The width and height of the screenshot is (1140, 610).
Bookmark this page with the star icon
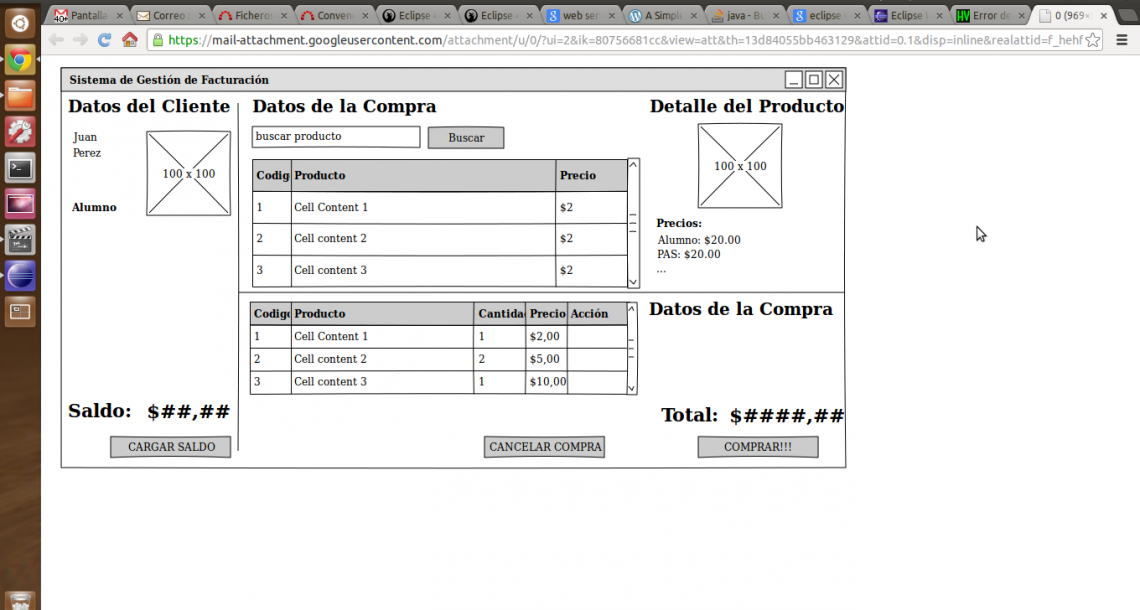tap(1093, 40)
